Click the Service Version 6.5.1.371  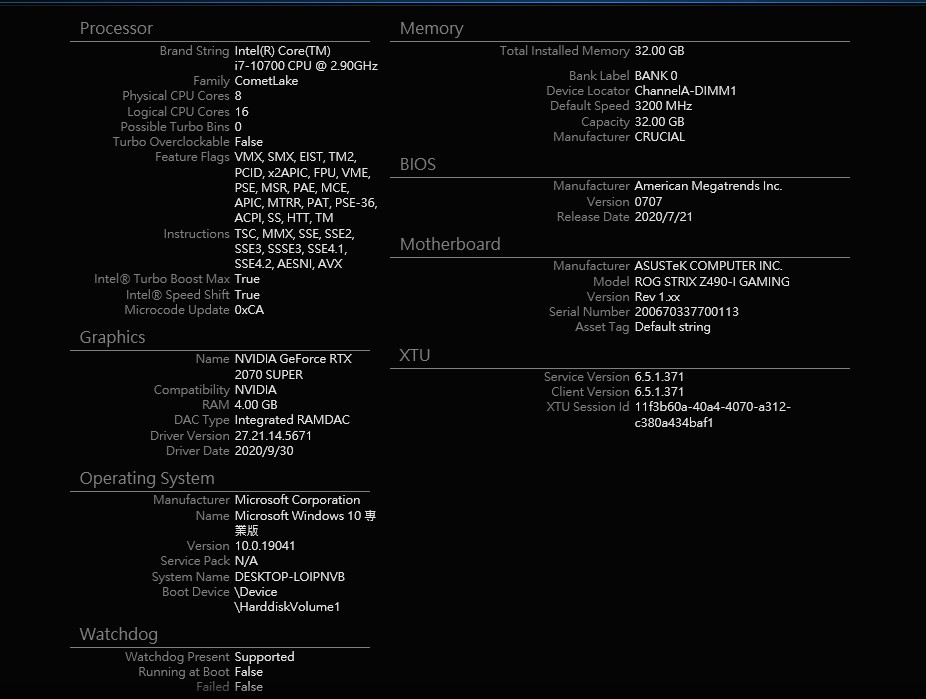659,377
